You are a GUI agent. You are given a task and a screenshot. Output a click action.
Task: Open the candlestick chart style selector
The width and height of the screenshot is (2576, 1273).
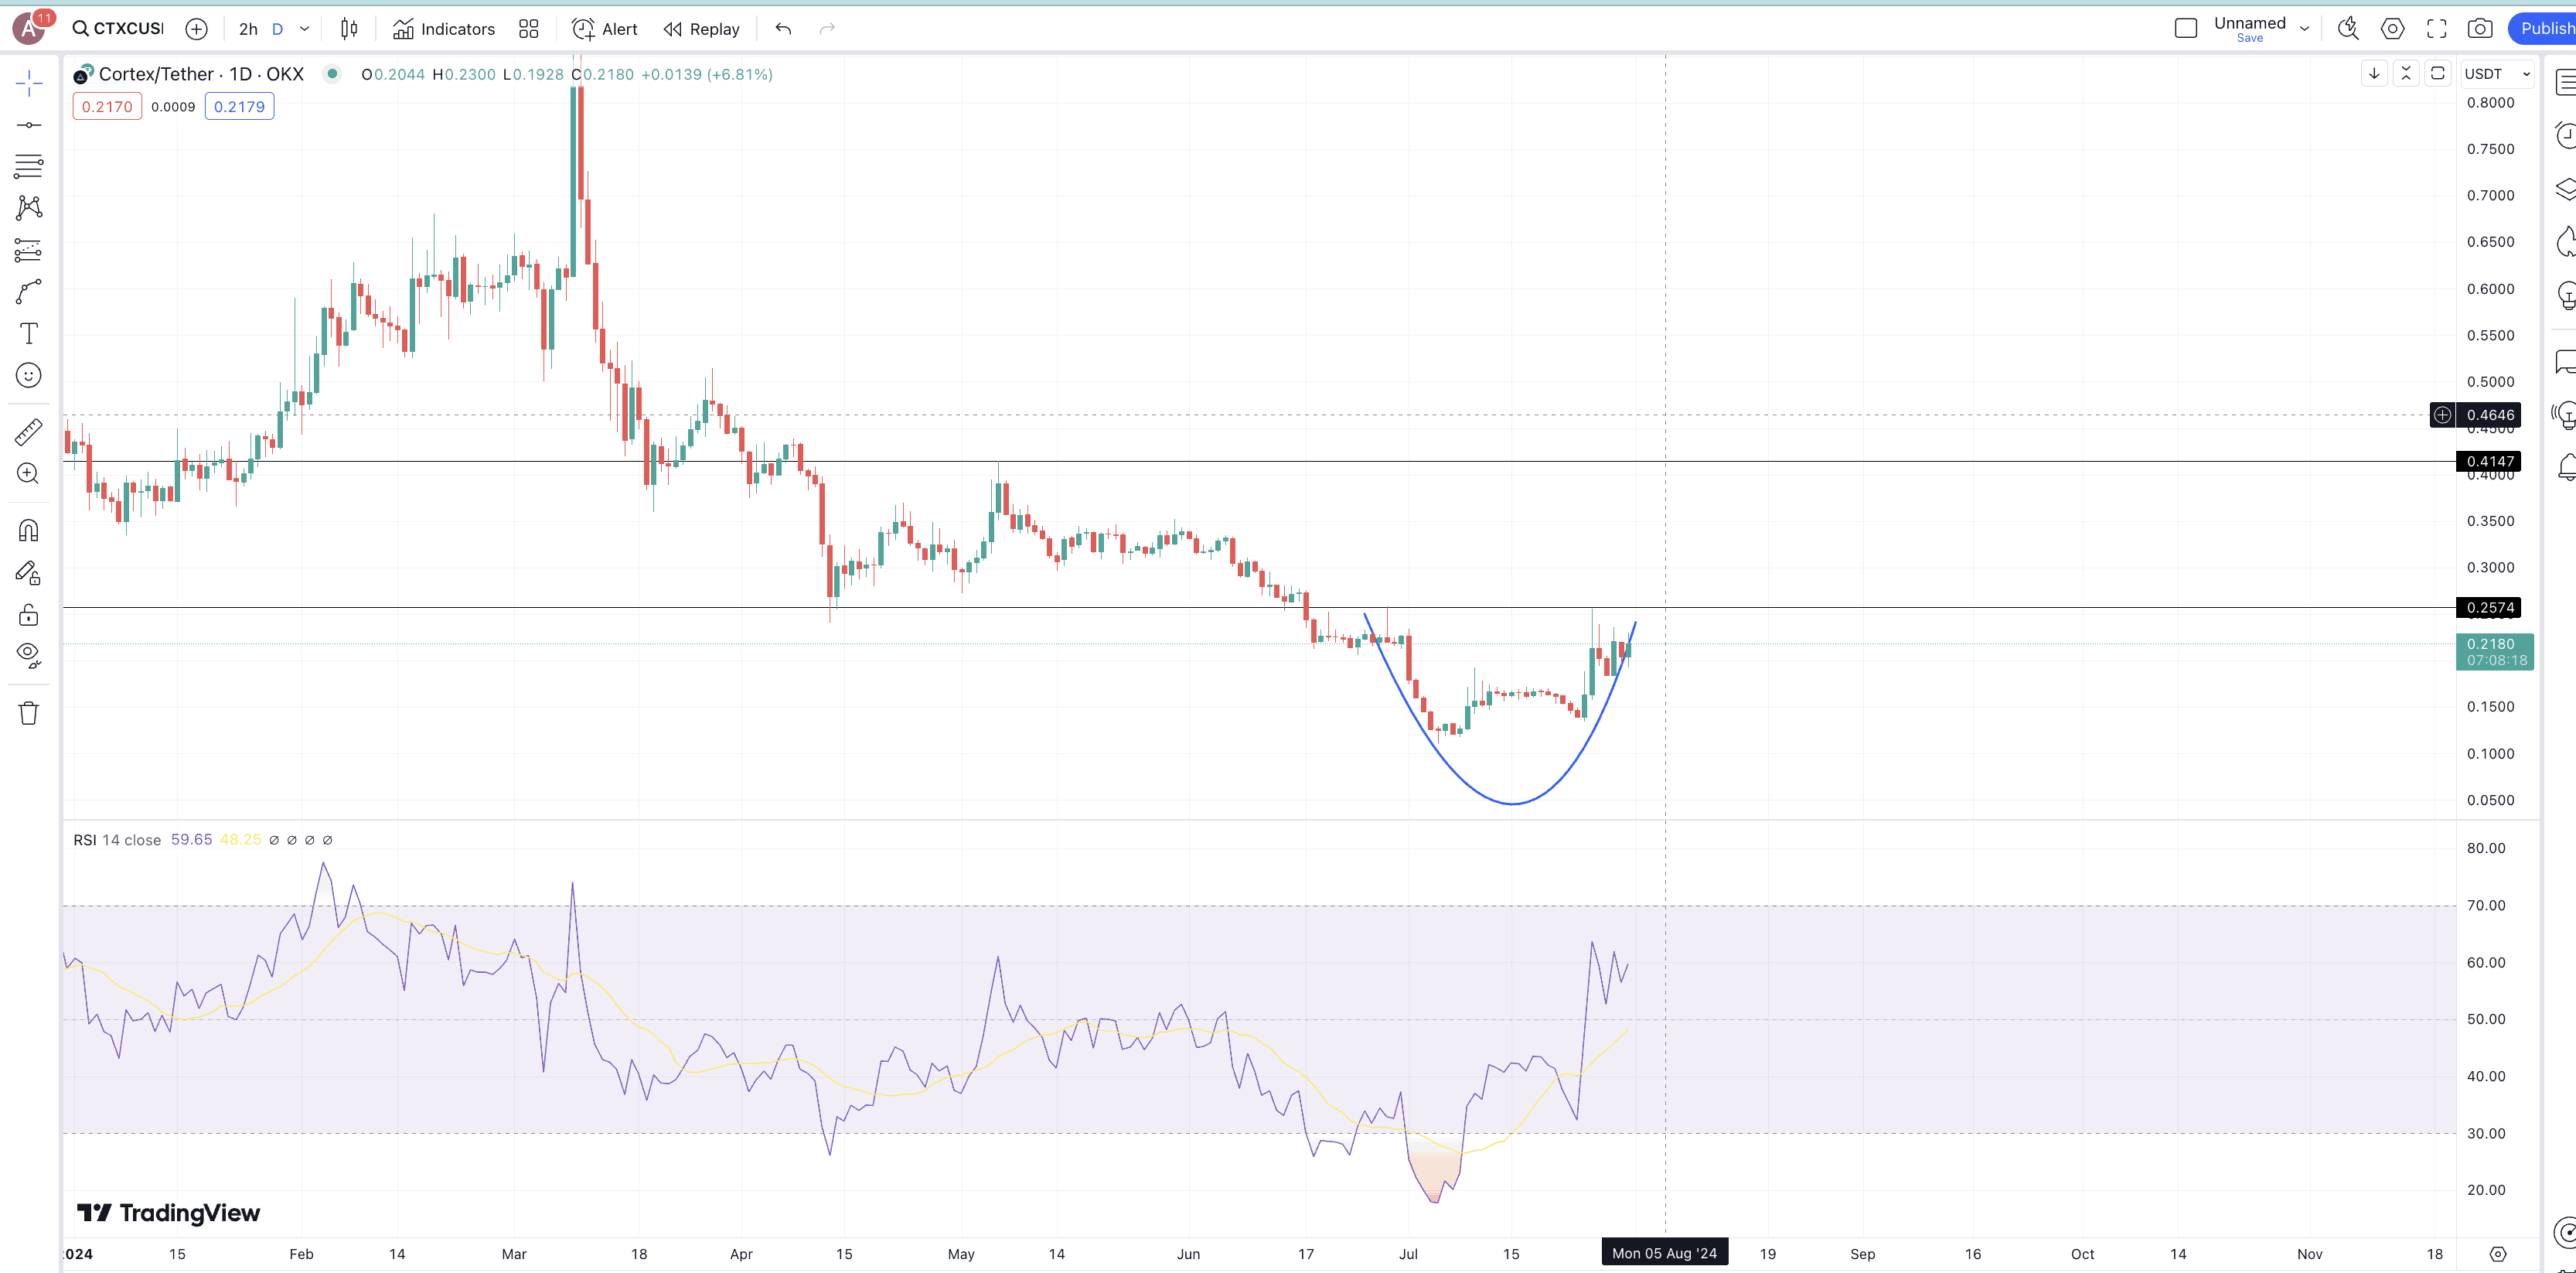348,29
